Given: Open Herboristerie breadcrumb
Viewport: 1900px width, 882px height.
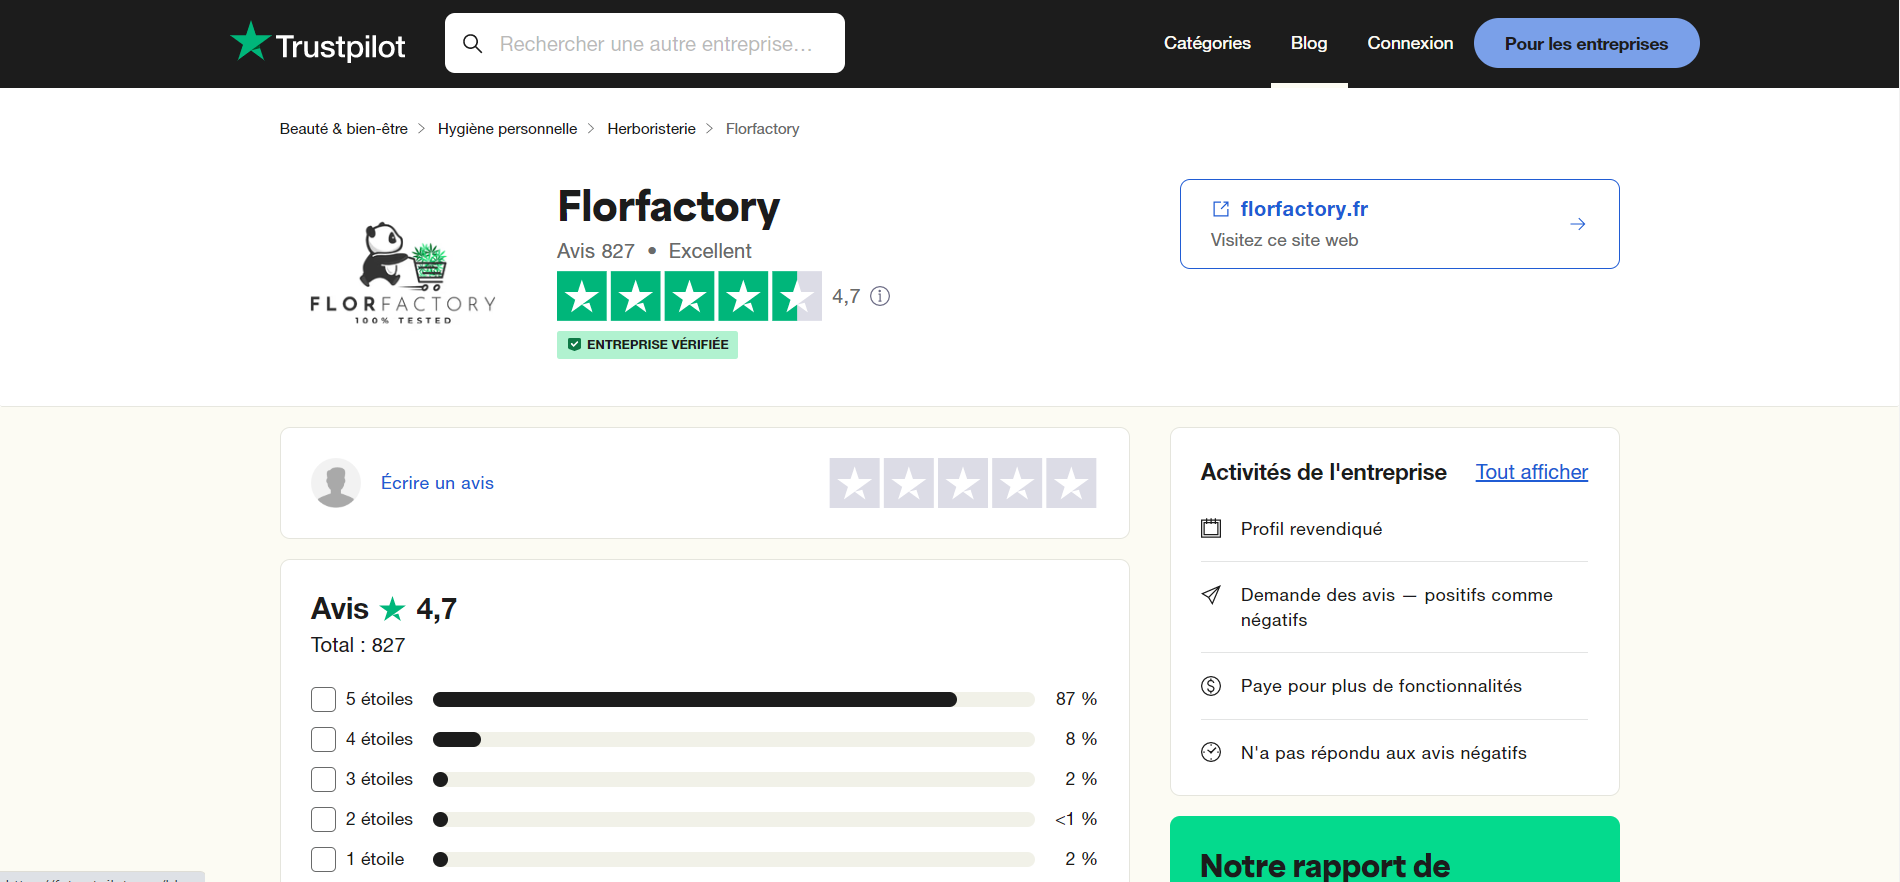Looking at the screenshot, I should [x=651, y=129].
